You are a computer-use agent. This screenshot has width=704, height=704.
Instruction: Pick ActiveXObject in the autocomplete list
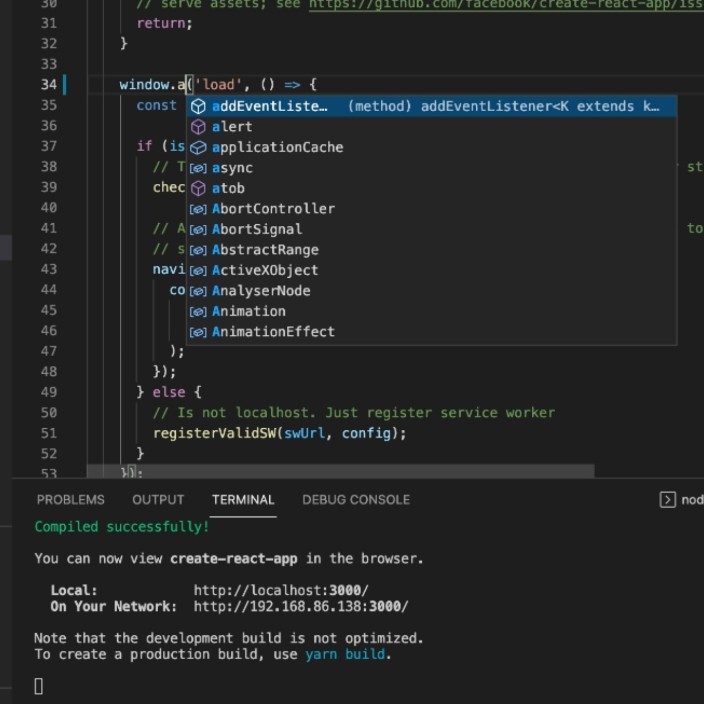(x=265, y=270)
